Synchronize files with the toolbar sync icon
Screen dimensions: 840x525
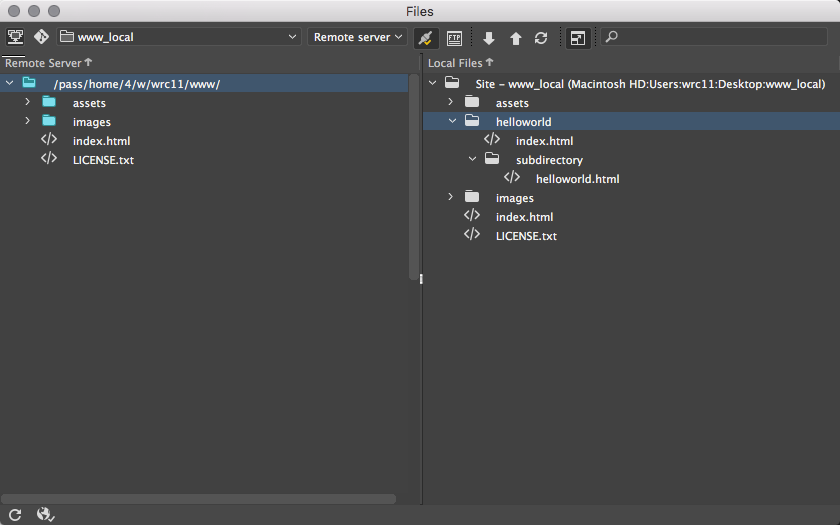pos(541,38)
